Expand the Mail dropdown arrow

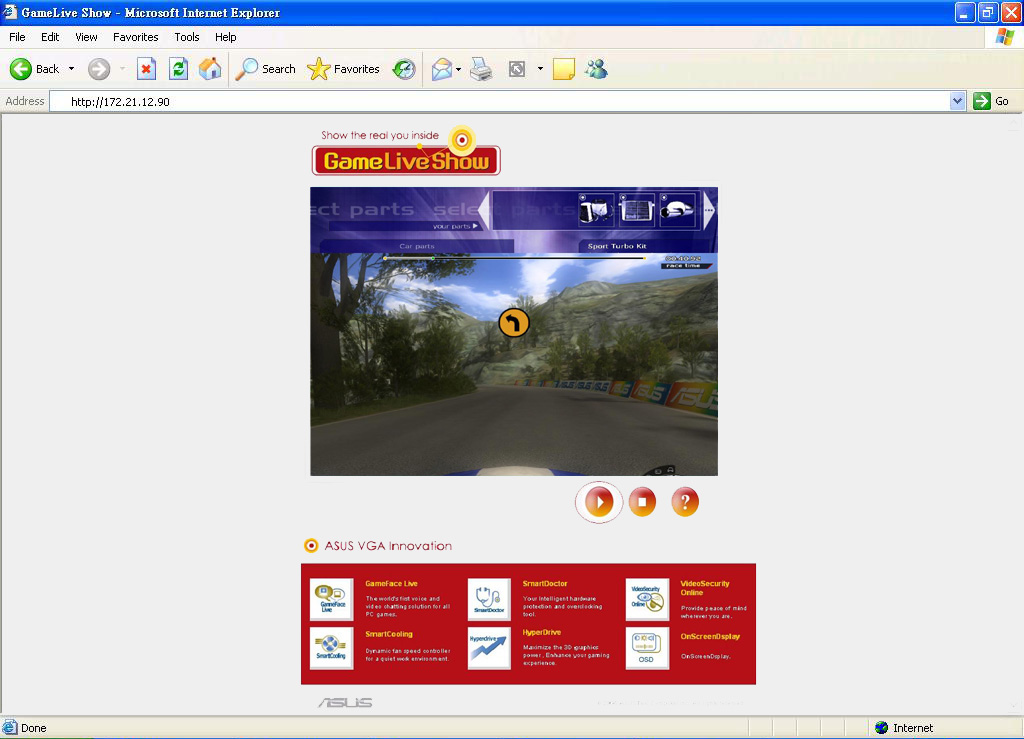point(458,69)
